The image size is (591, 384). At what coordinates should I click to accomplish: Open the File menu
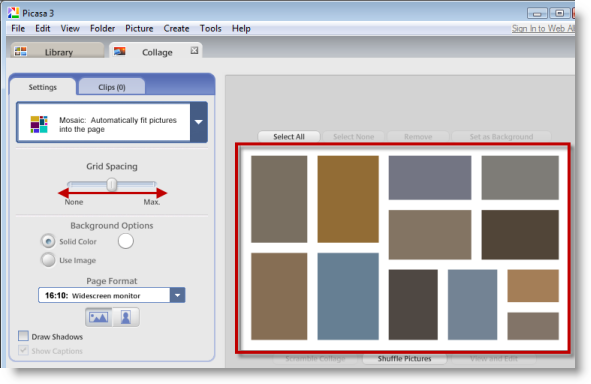tap(18, 29)
